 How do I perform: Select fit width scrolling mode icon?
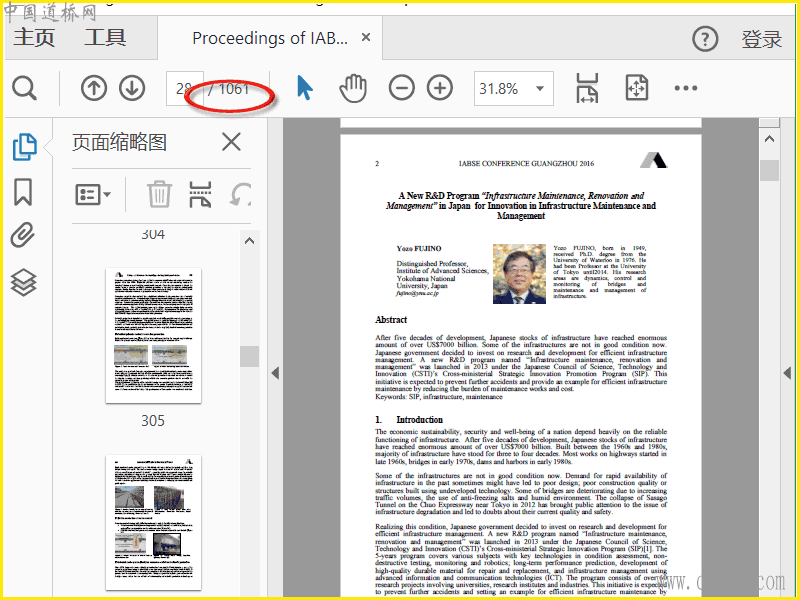tap(587, 88)
